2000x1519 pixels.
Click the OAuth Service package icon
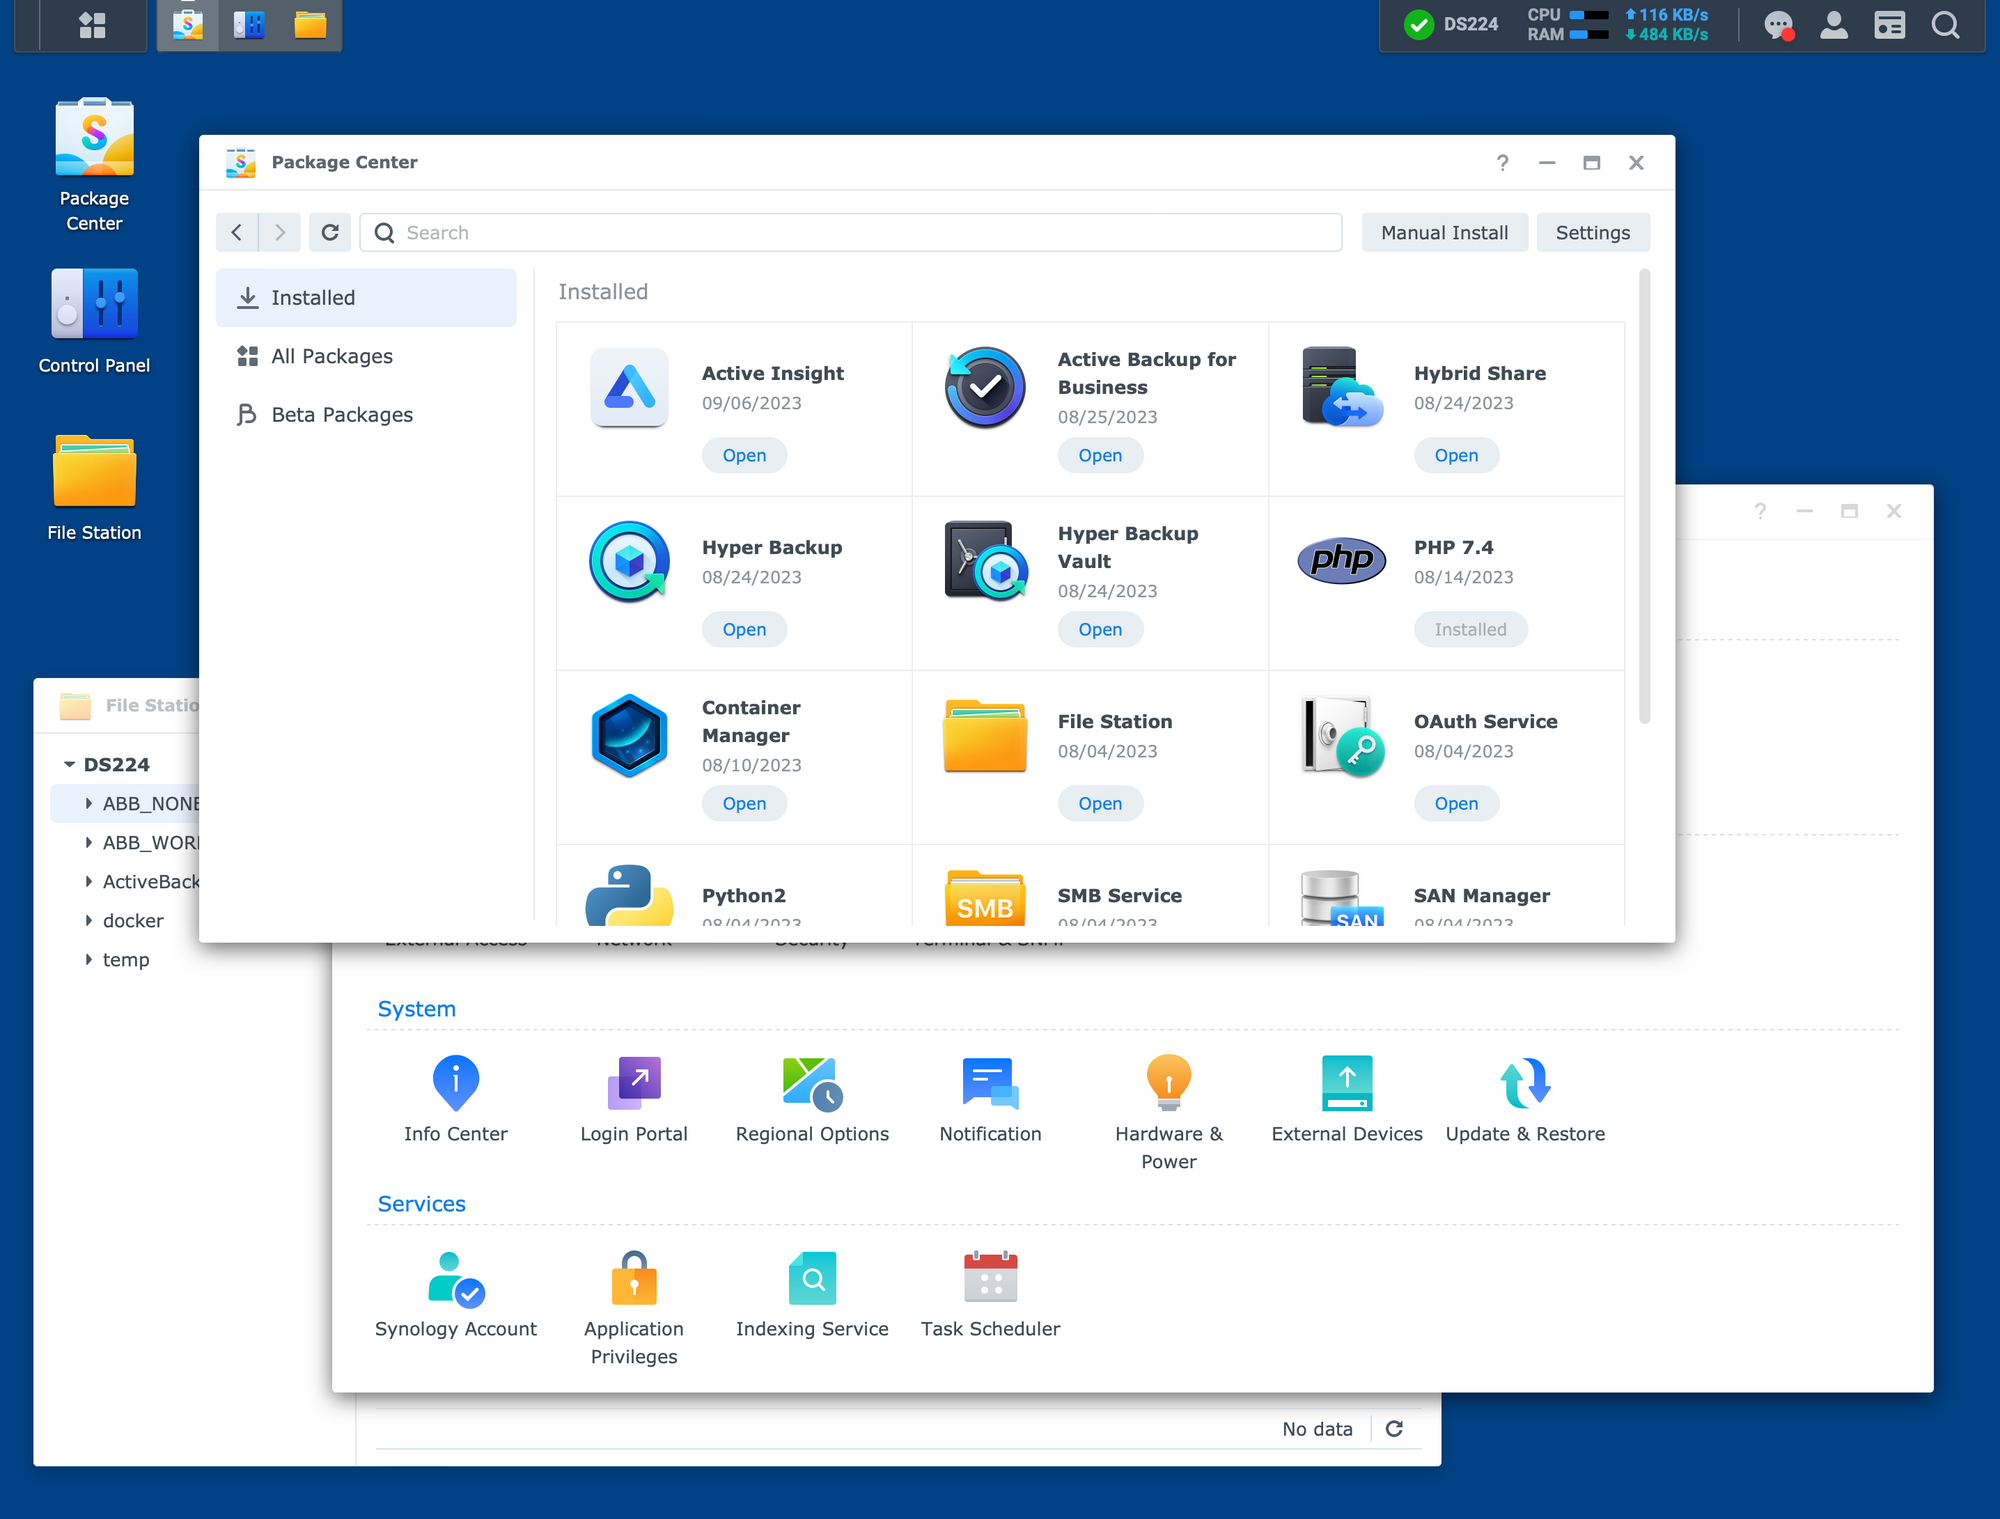[1341, 735]
